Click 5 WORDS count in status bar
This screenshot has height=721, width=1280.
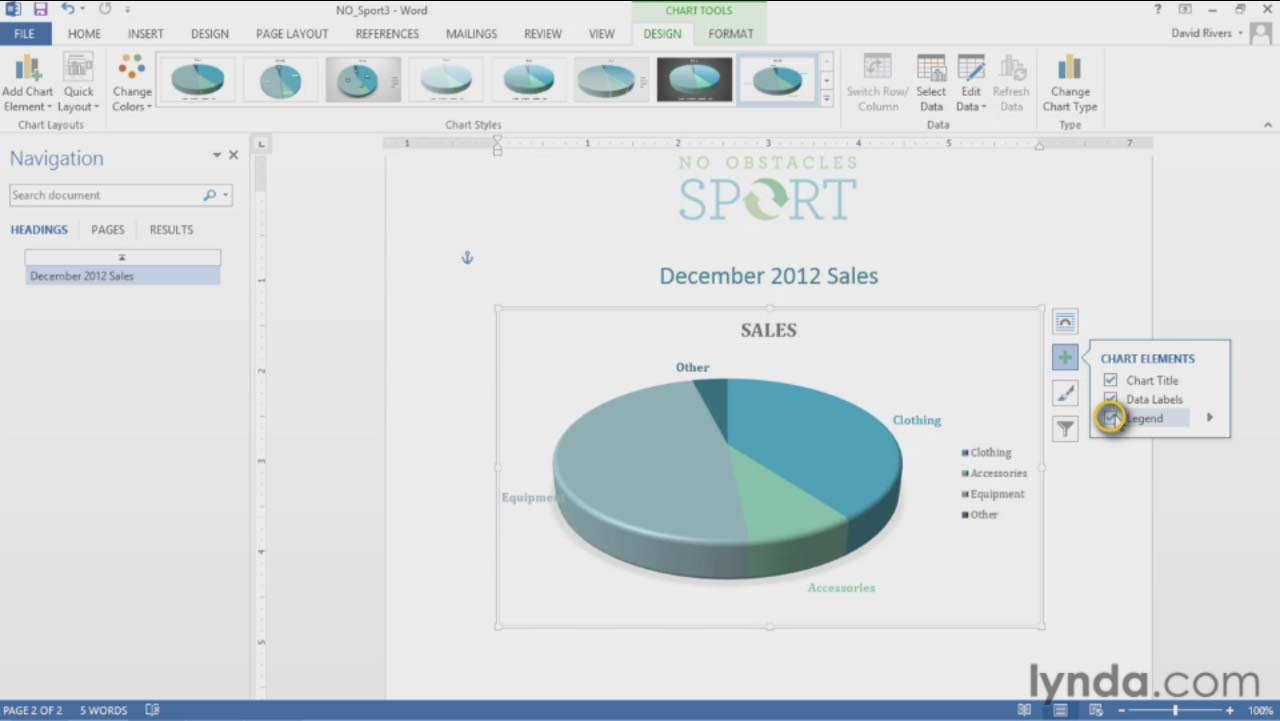point(103,710)
